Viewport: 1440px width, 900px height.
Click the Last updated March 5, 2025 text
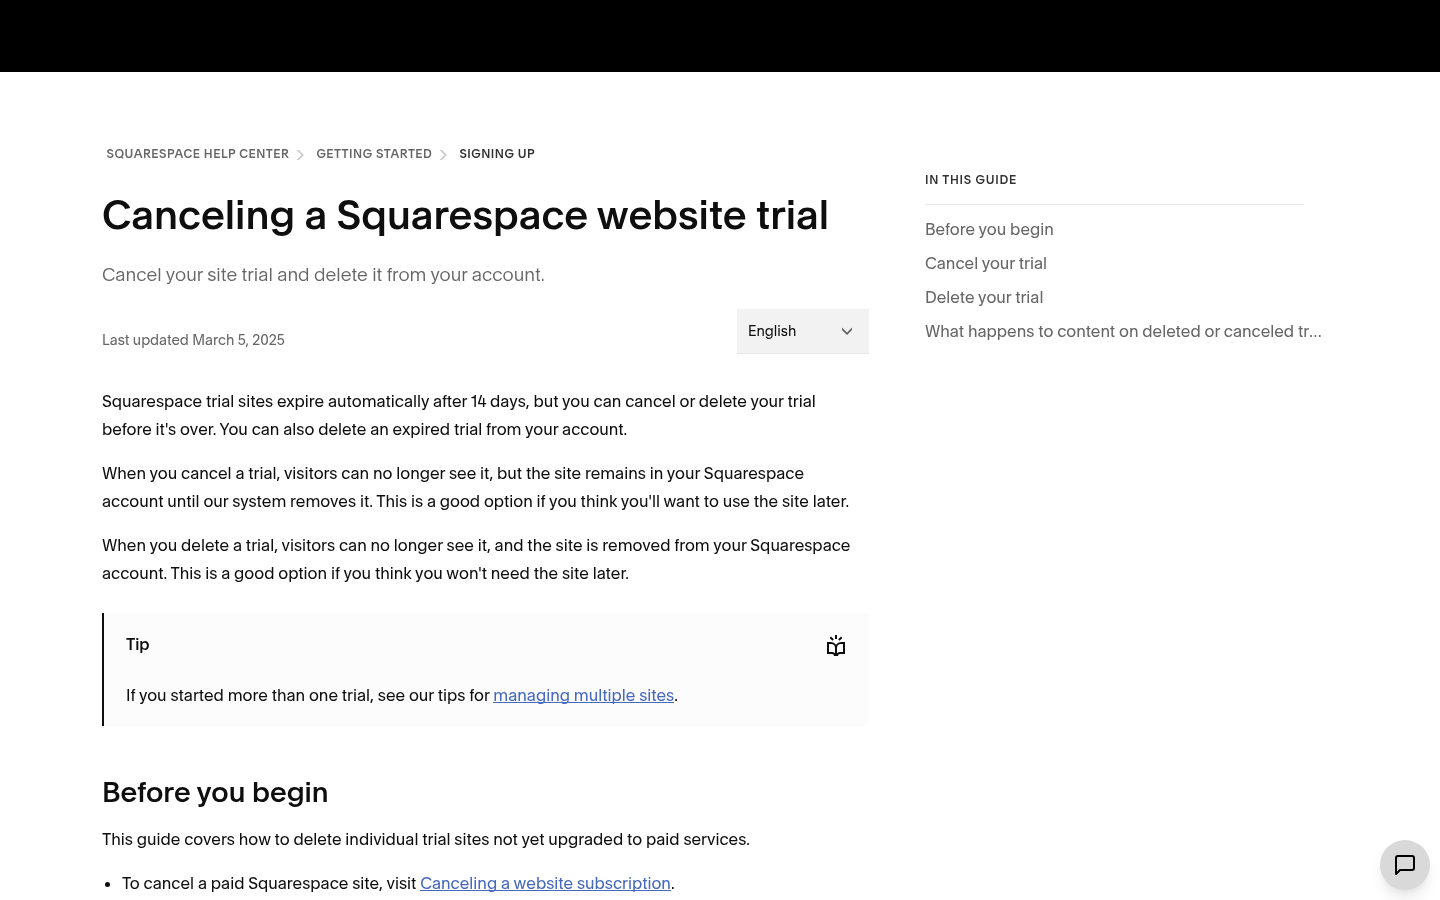pos(193,340)
